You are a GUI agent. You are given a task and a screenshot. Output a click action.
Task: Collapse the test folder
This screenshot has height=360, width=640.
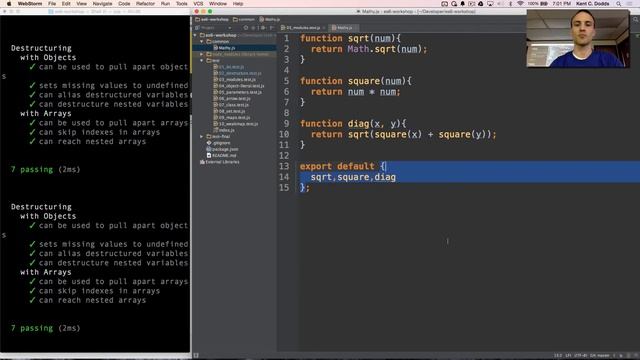click(202, 60)
